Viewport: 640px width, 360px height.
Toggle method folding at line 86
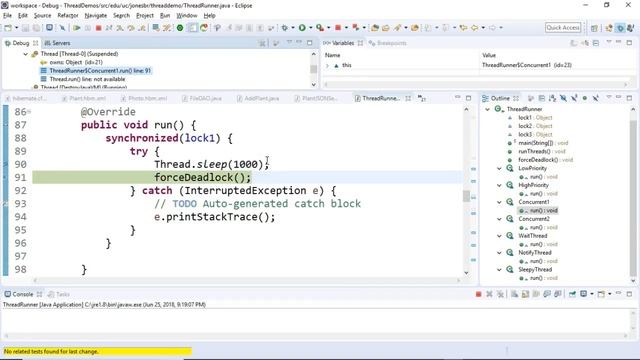pos(29,111)
